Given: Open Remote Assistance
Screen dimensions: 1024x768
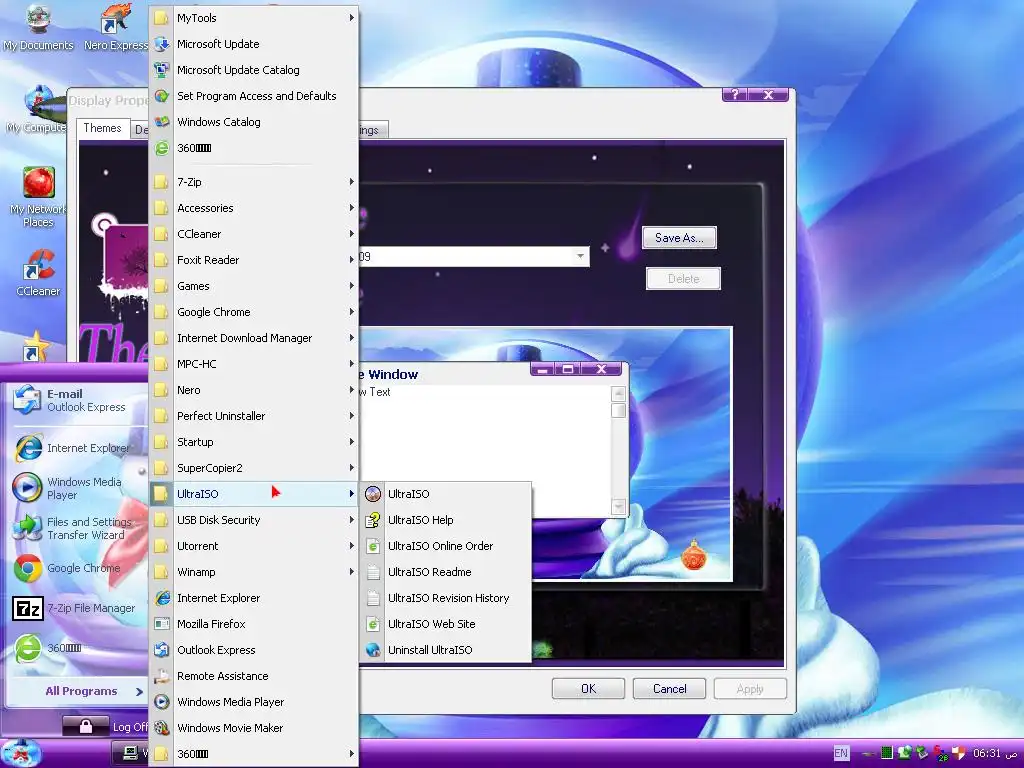Looking at the screenshot, I should click(254, 676).
